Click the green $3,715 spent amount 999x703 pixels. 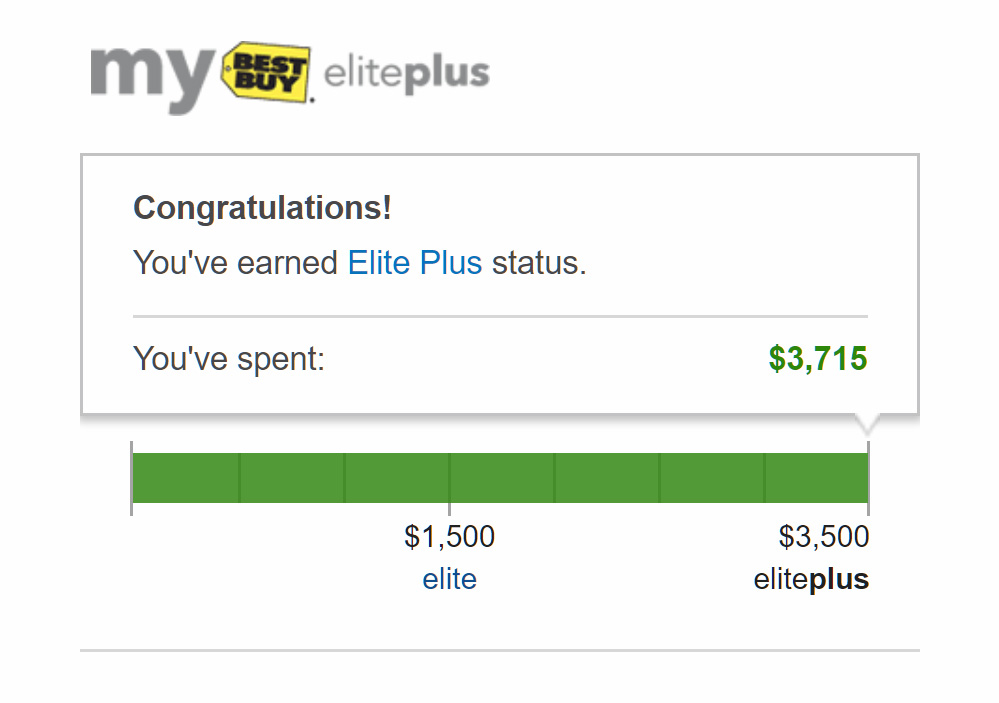pos(818,358)
